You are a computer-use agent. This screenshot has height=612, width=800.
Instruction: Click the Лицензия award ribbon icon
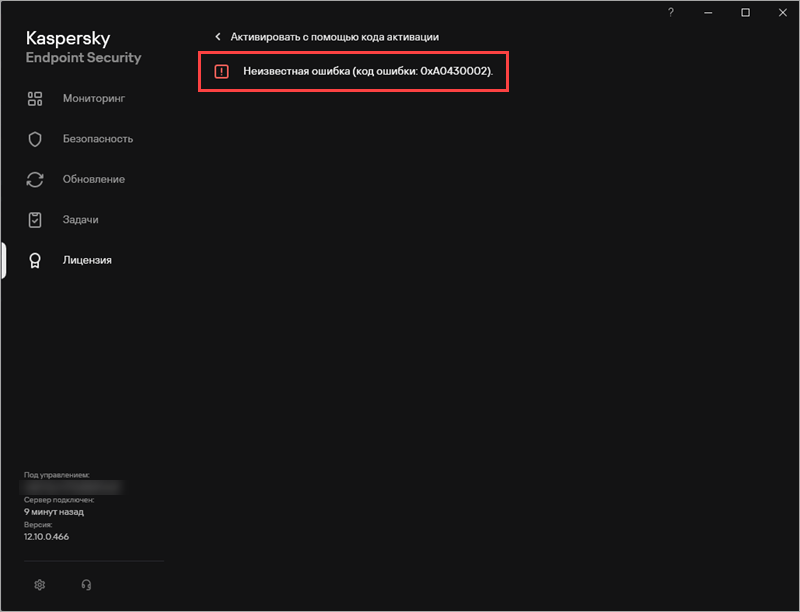(x=35, y=261)
